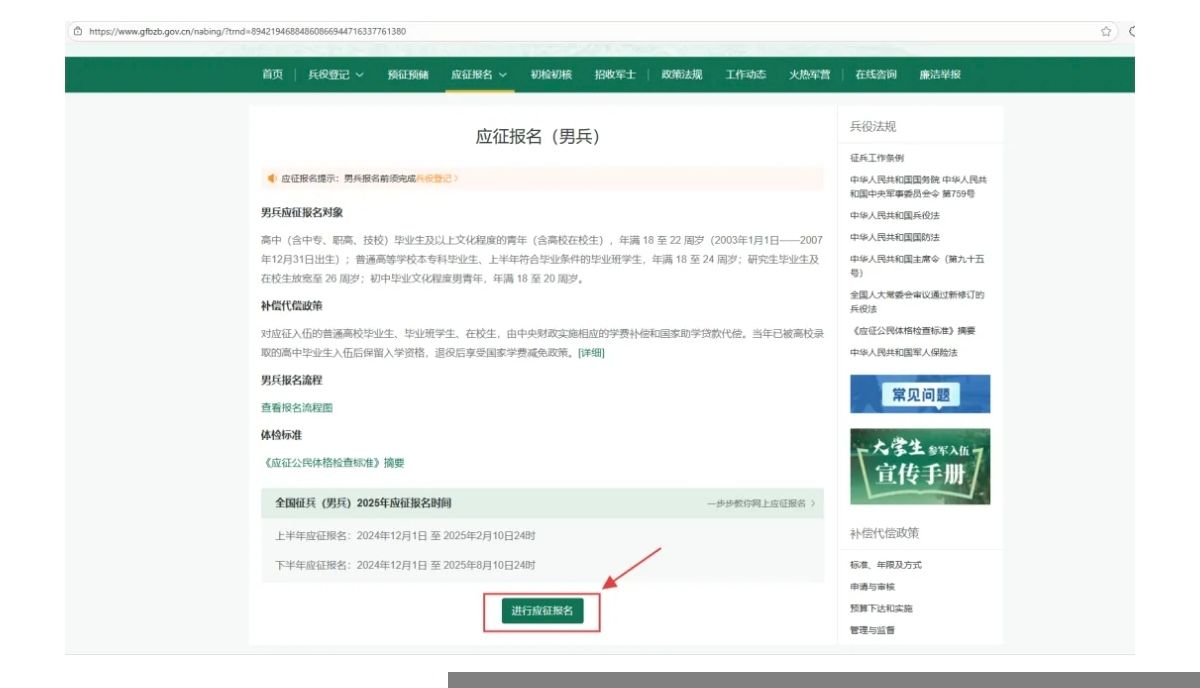The width and height of the screenshot is (1200, 688).
Task: Navigate to 在线咨询 in the top menu
Action: 875,75
